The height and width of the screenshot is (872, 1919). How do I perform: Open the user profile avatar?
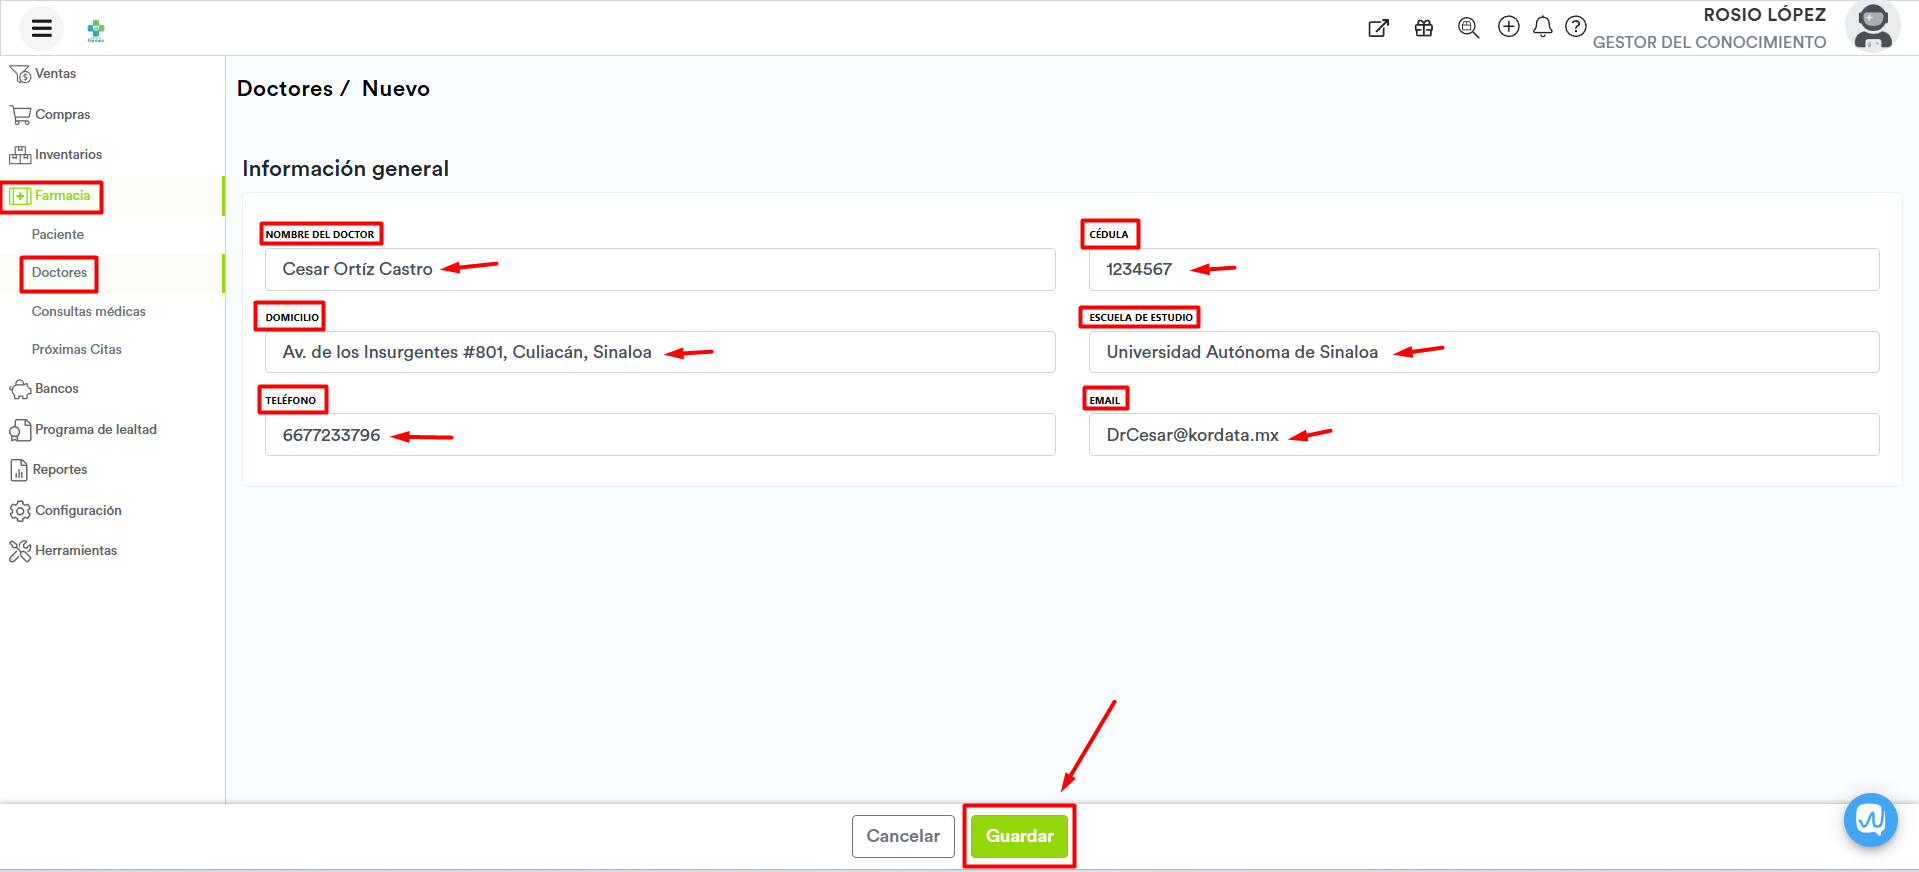point(1872,27)
